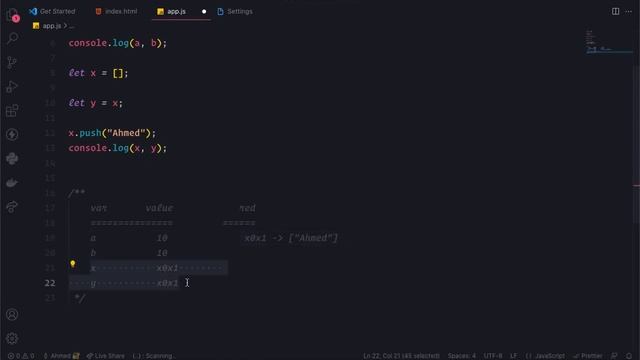Open the Docker whale icon
The height and width of the screenshot is (360, 640).
12,182
